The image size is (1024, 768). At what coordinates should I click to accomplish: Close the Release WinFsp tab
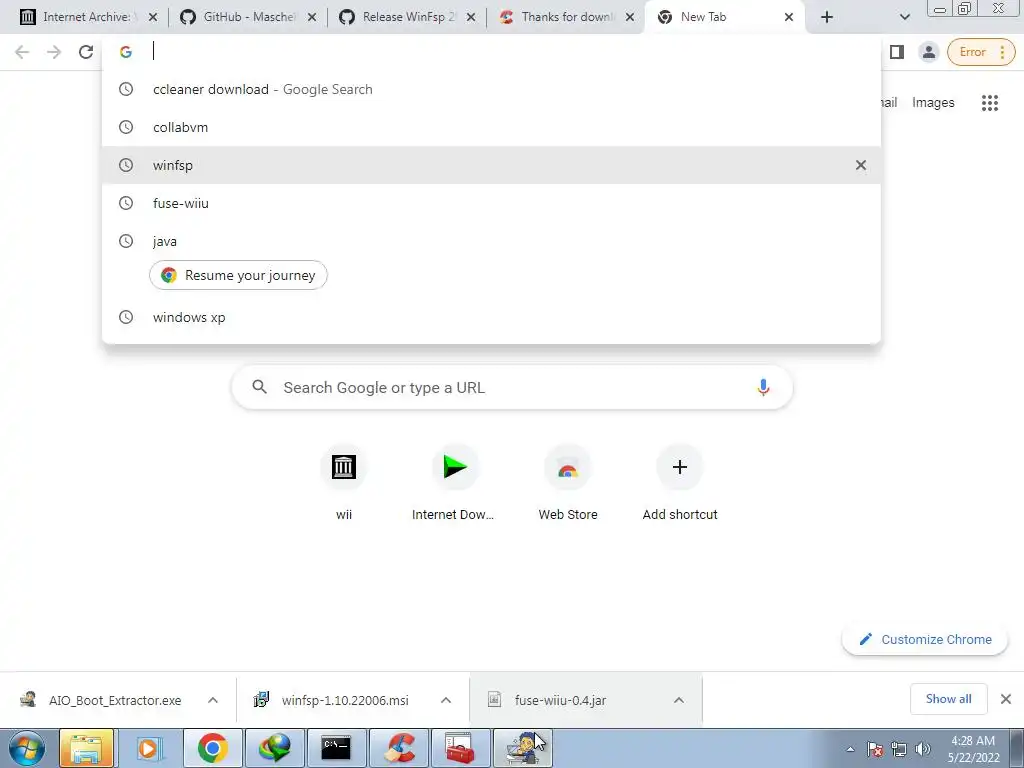click(x=471, y=17)
